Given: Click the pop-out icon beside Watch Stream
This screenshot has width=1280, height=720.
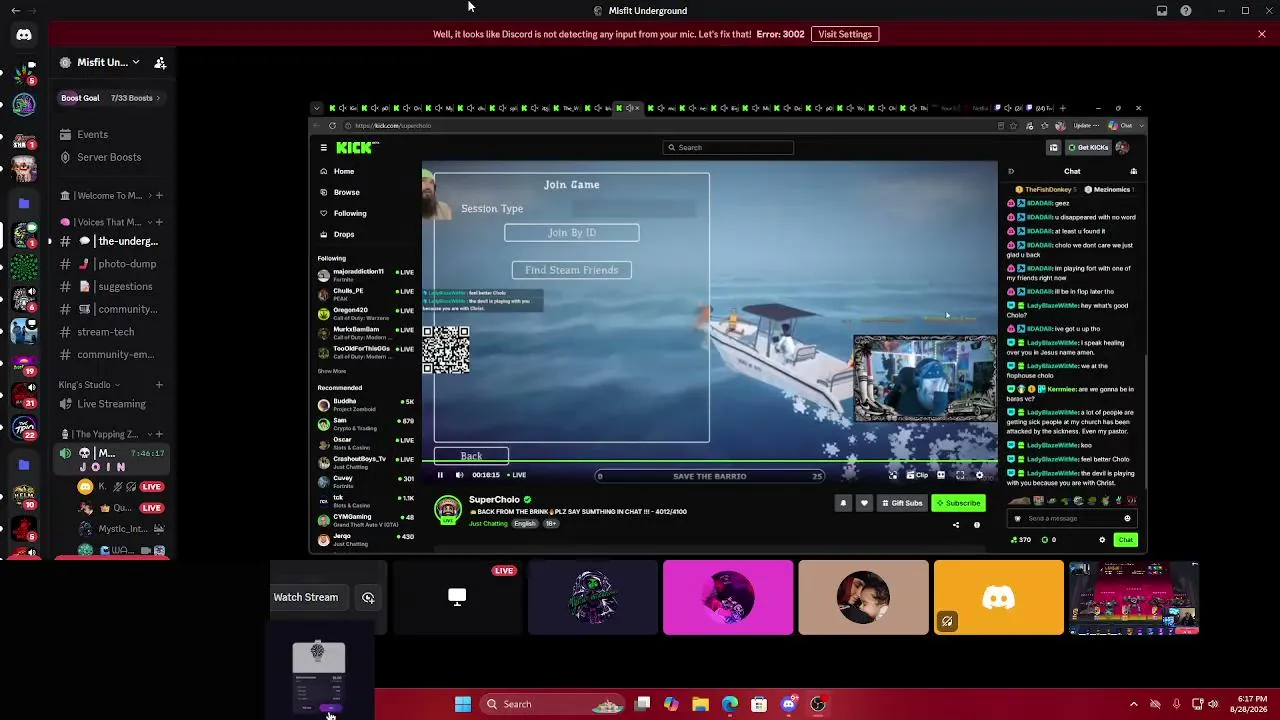Looking at the screenshot, I should point(368,597).
